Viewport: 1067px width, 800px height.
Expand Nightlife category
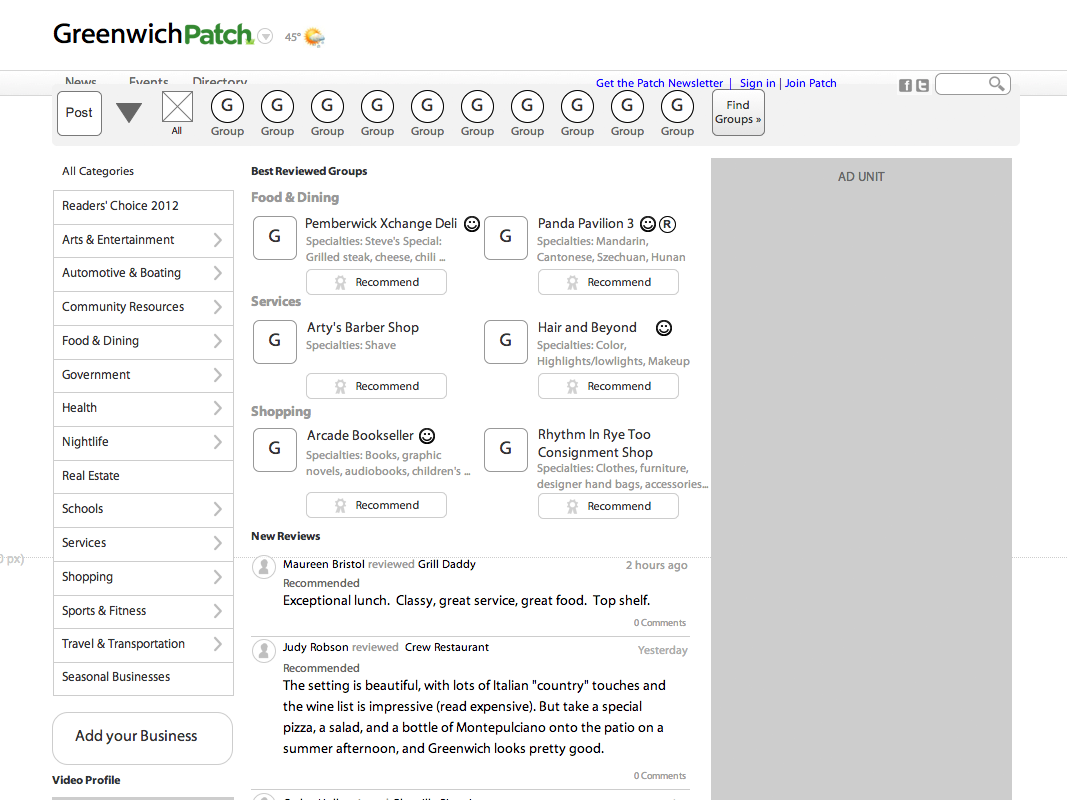(x=217, y=442)
